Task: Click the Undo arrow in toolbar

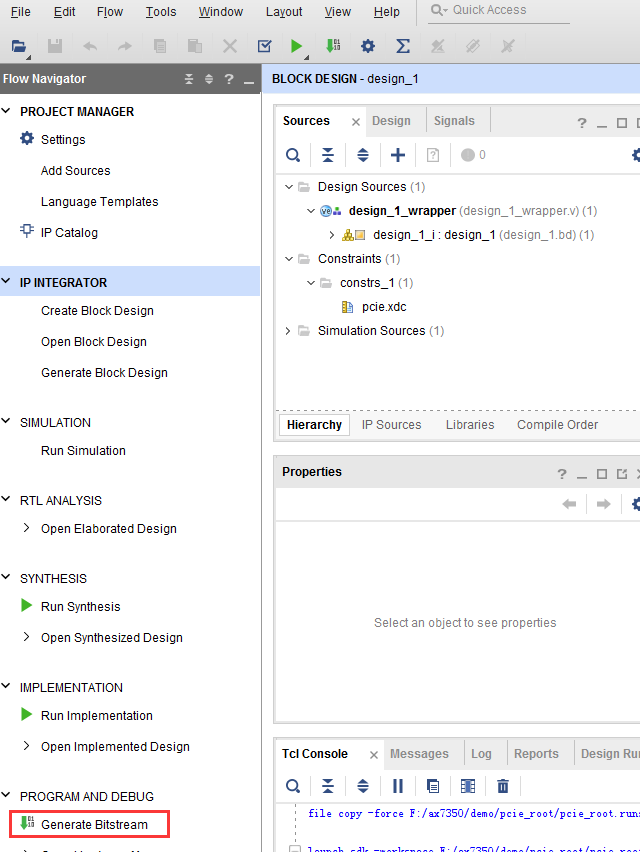Action: [x=90, y=46]
